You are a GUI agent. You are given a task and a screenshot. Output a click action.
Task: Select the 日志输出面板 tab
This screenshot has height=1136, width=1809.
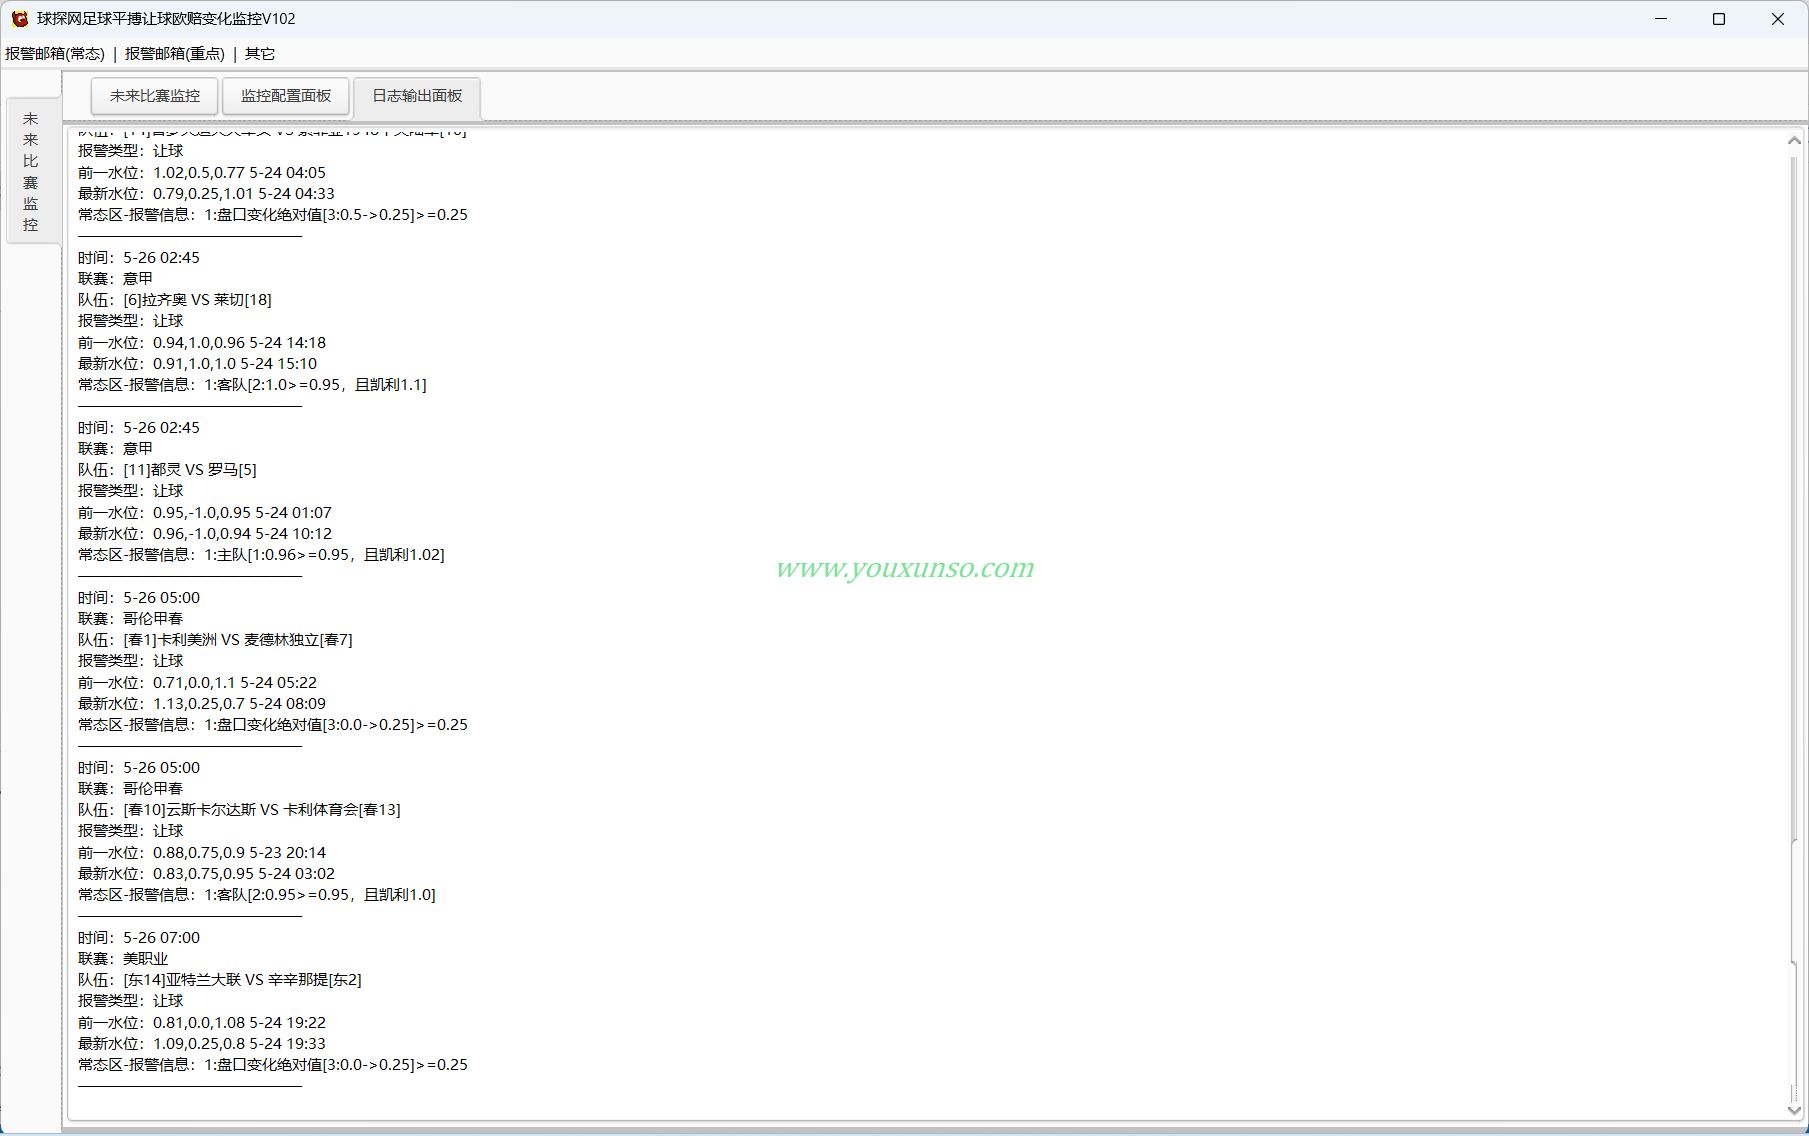[x=417, y=96]
